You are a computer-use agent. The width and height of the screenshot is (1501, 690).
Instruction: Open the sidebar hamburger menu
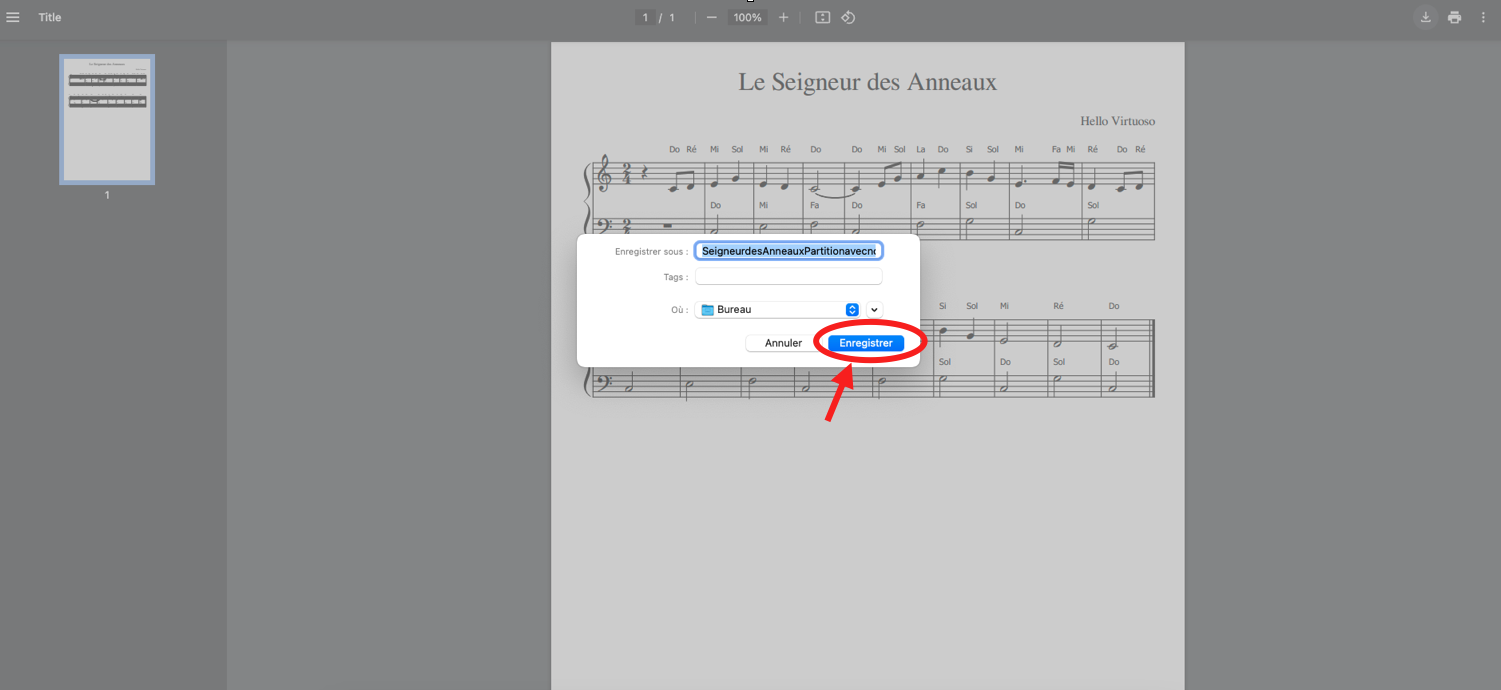[x=13, y=17]
